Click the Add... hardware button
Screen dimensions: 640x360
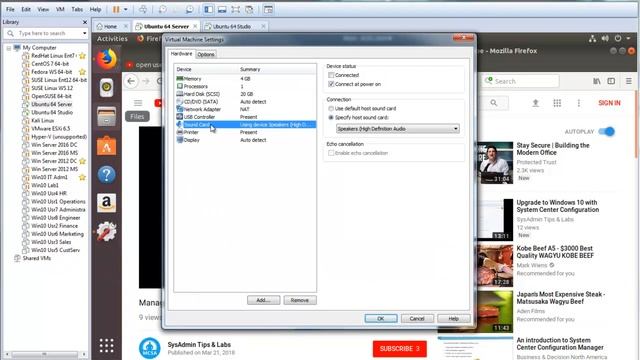pos(263,300)
